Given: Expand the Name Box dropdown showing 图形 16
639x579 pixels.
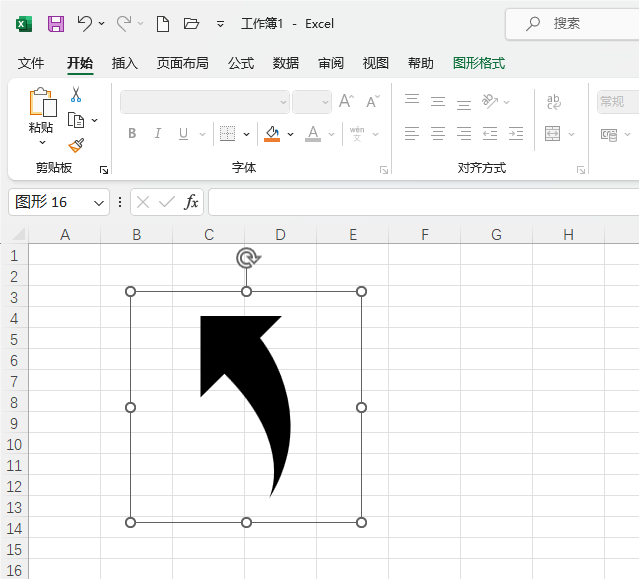Looking at the screenshot, I should tap(99, 202).
